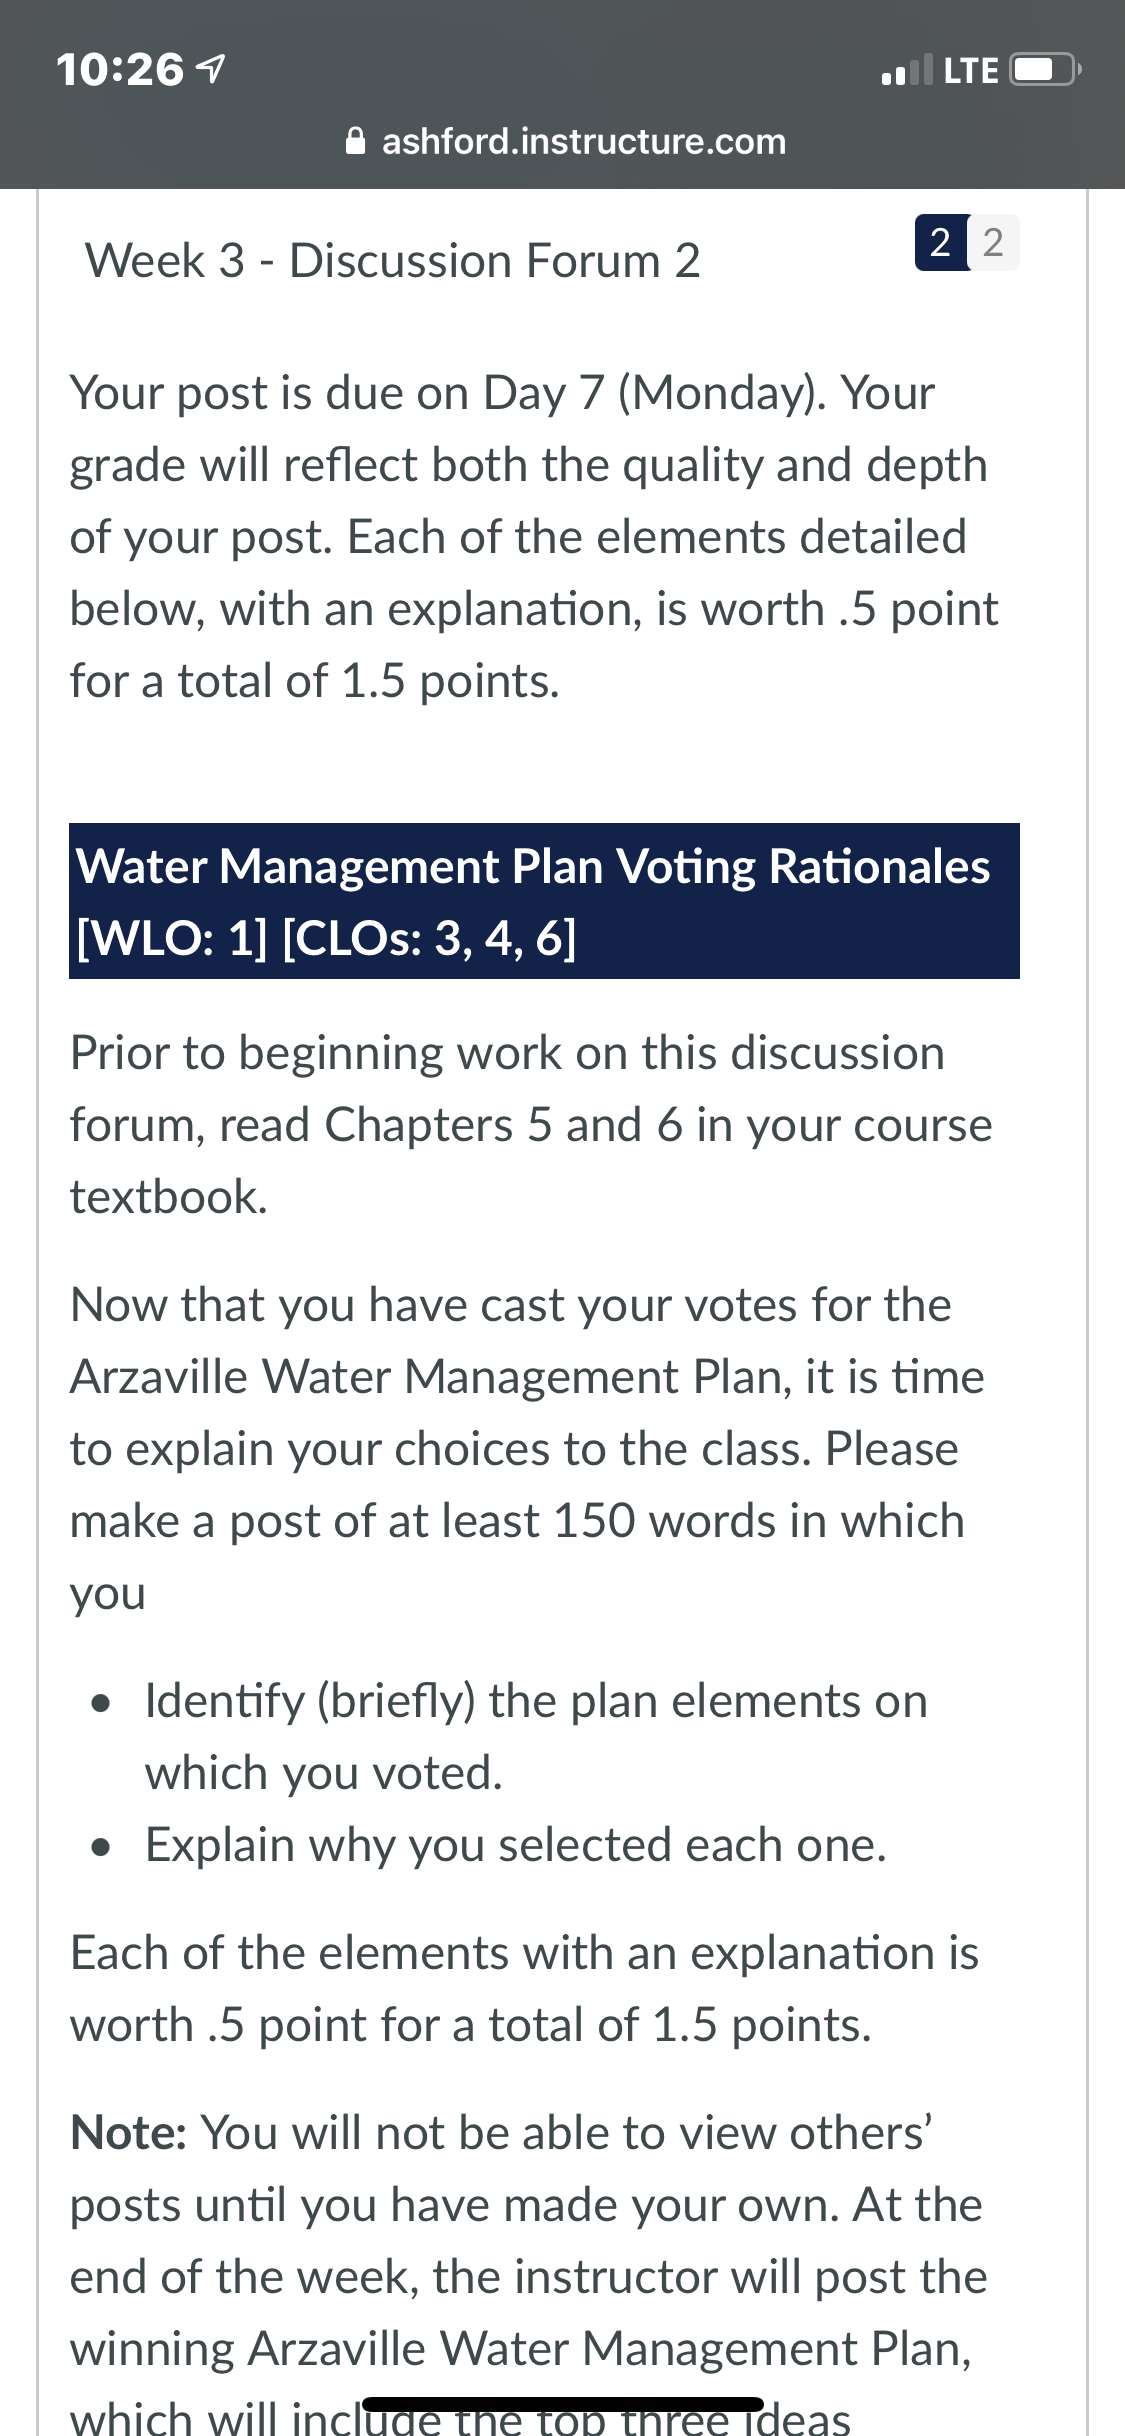Screen dimensions: 1125x2436
Task: Tap the battery indicator icon
Action: point(1045,70)
